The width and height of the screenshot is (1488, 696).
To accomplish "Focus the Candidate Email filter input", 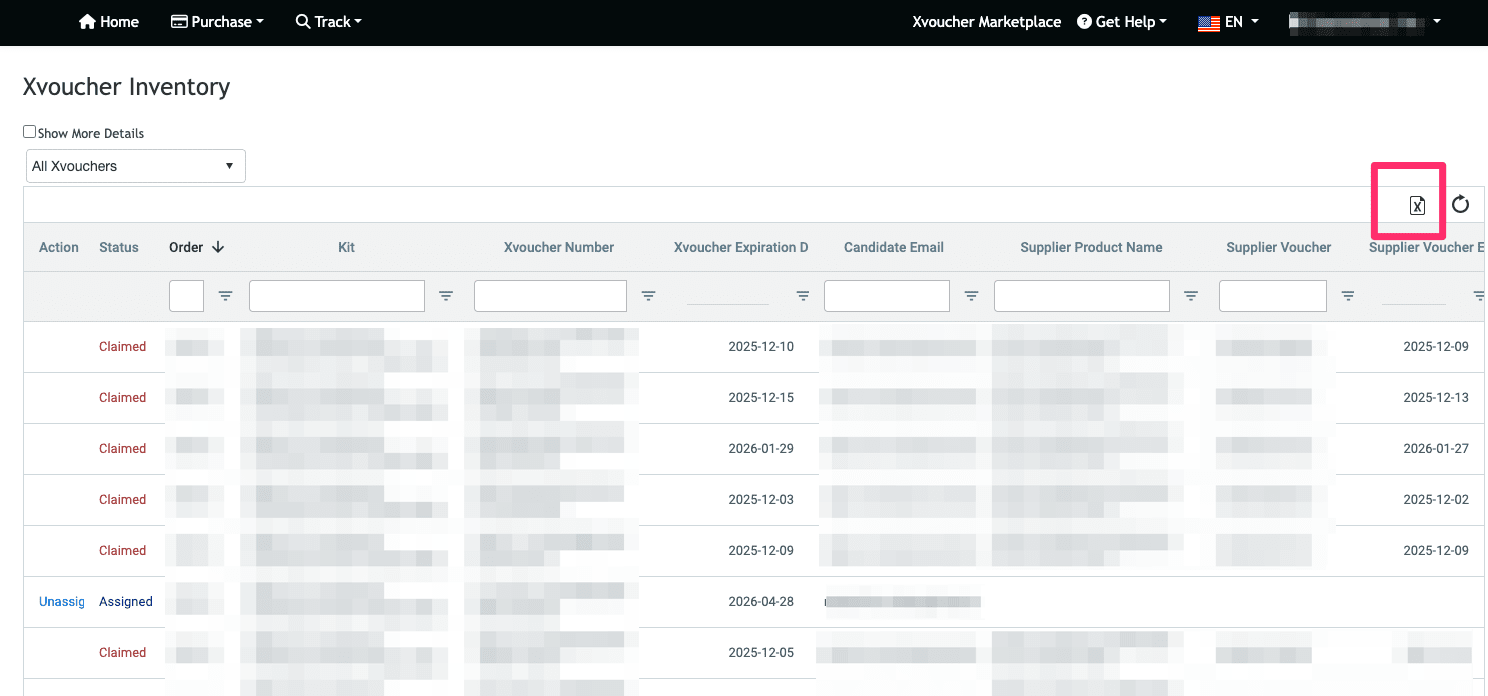I will 887,296.
